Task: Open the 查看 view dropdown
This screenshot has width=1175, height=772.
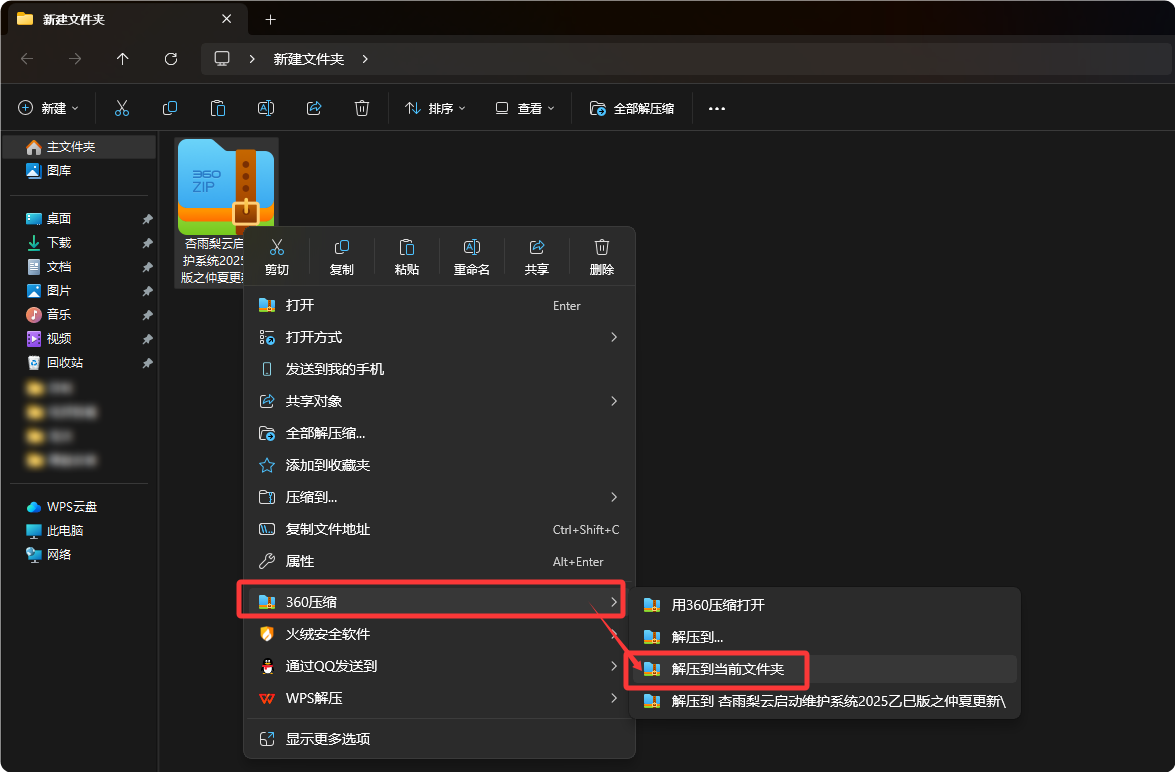Action: 525,109
